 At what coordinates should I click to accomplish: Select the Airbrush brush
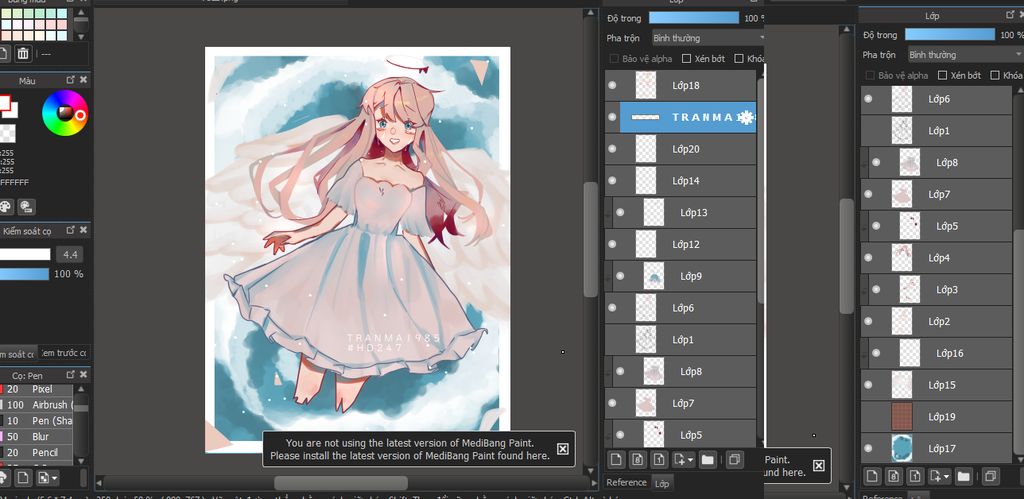click(x=37, y=405)
